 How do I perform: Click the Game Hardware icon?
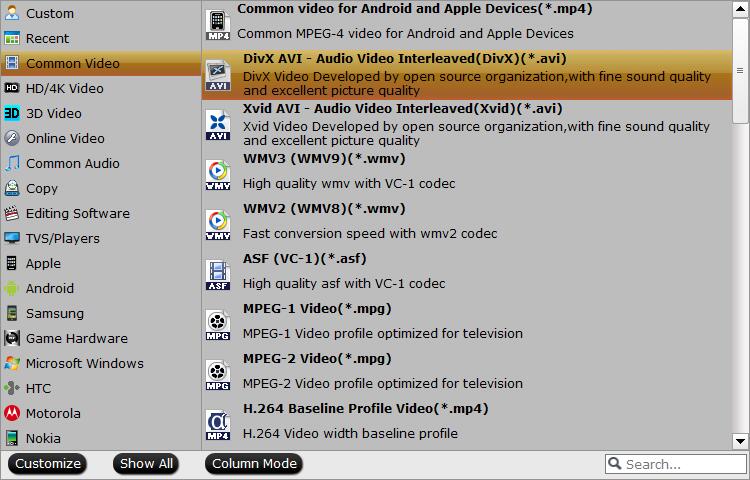coord(12,338)
